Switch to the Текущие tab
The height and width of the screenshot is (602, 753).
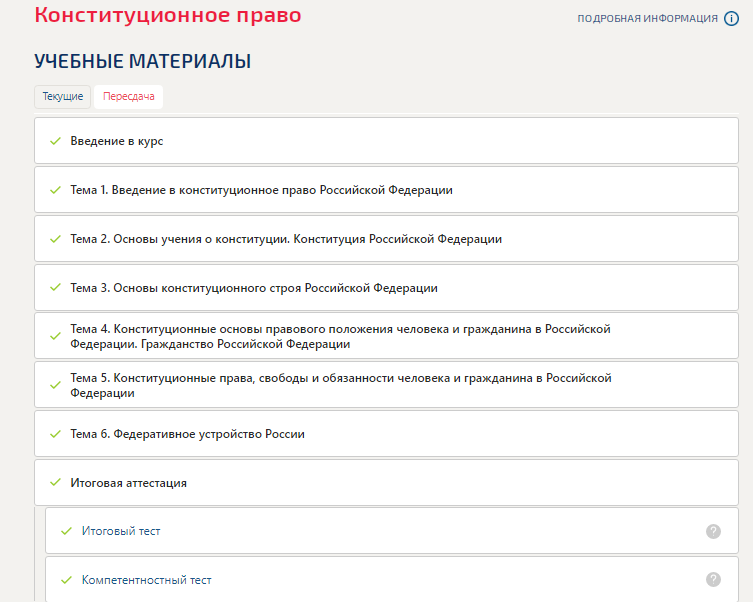click(x=62, y=96)
